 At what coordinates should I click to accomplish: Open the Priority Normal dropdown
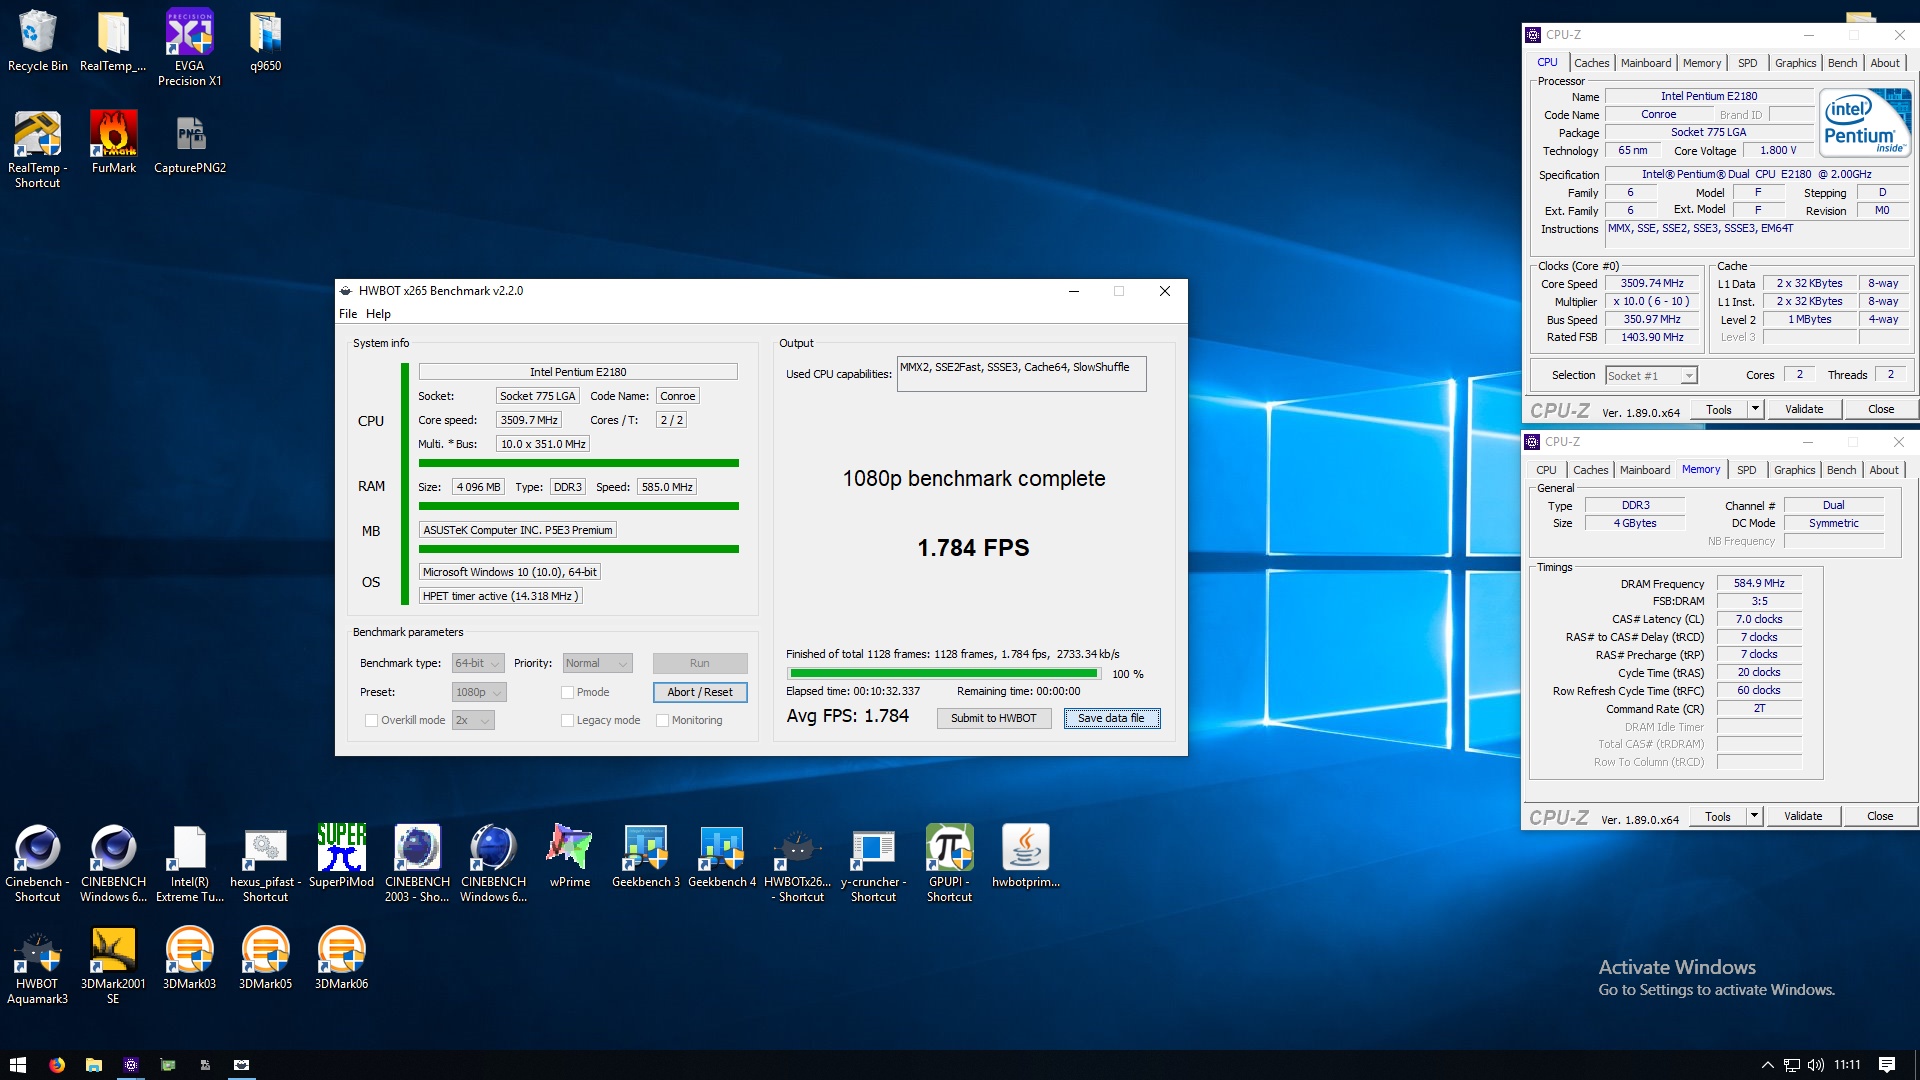click(597, 663)
